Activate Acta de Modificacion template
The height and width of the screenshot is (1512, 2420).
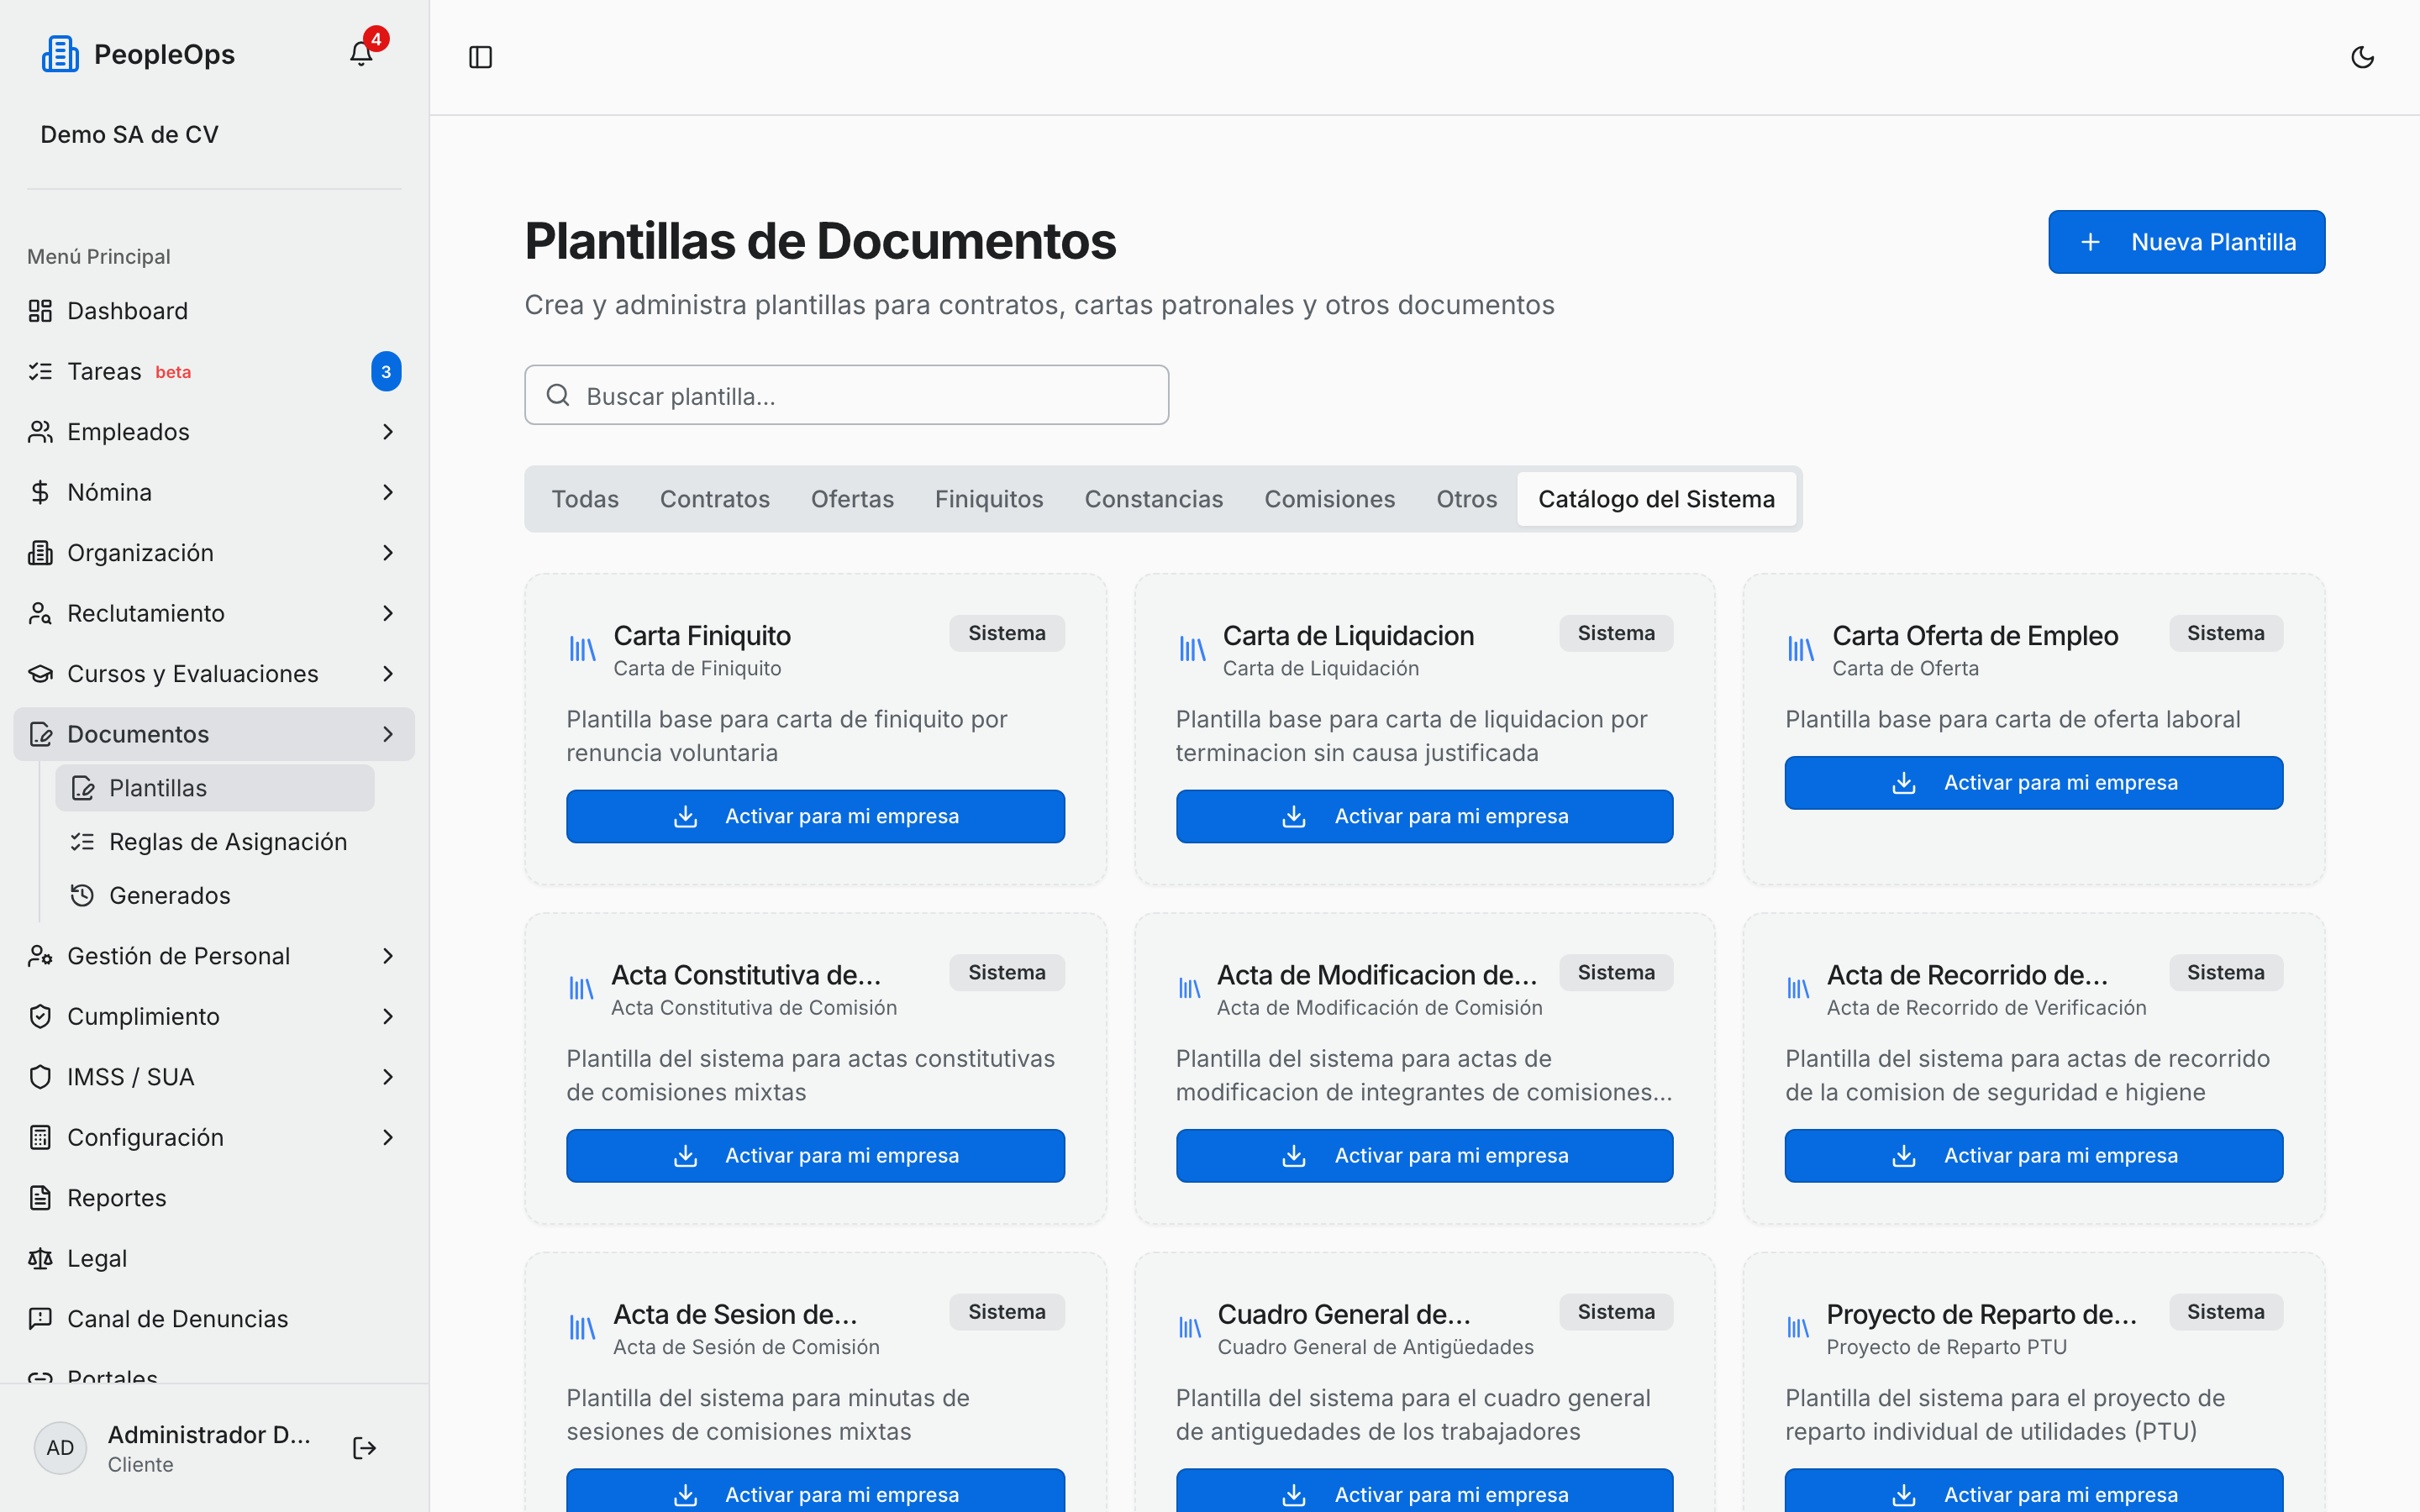[1424, 1156]
